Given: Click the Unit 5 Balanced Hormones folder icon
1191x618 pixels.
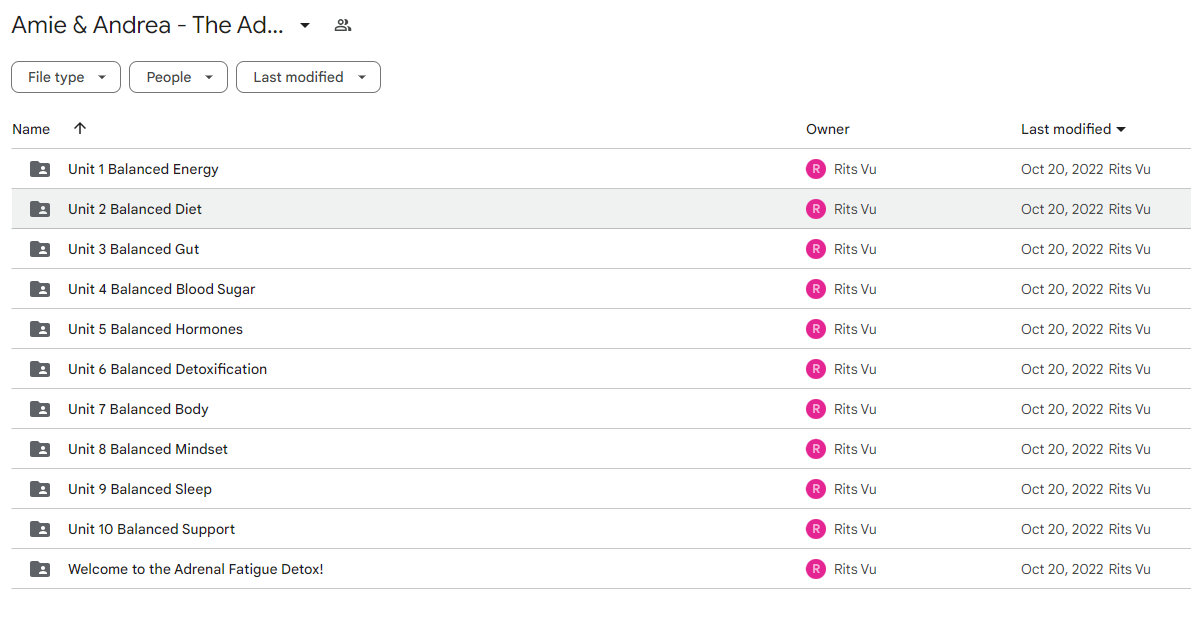Looking at the screenshot, I should coord(40,329).
